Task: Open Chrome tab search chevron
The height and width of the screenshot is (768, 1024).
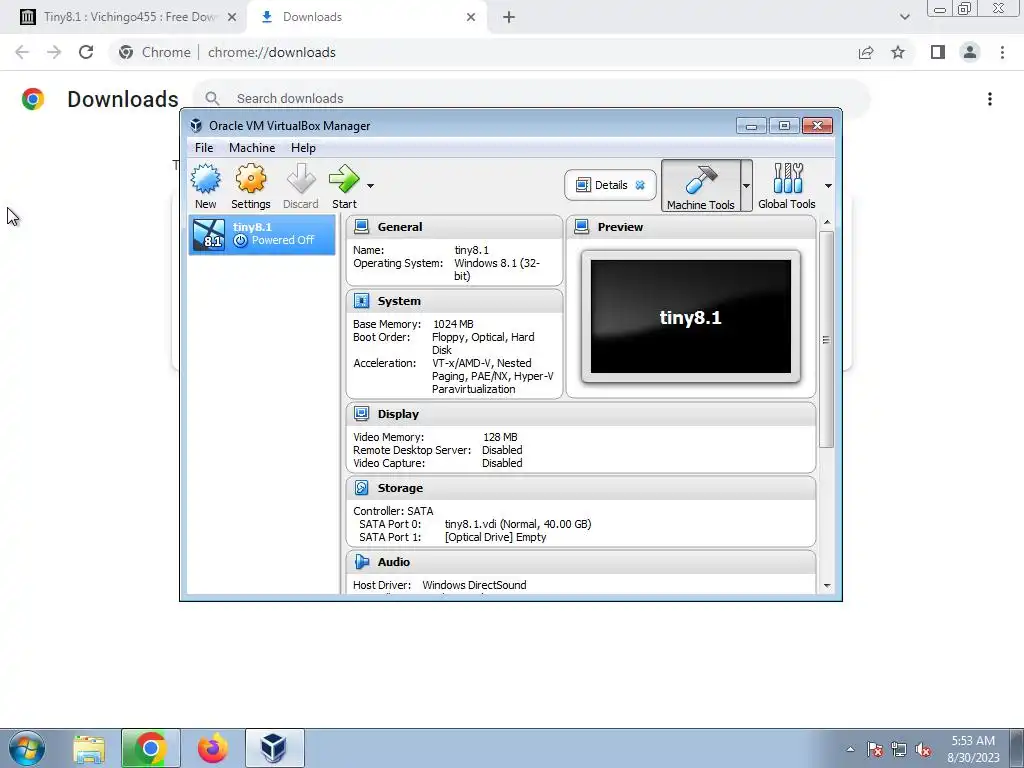Action: 904,18
